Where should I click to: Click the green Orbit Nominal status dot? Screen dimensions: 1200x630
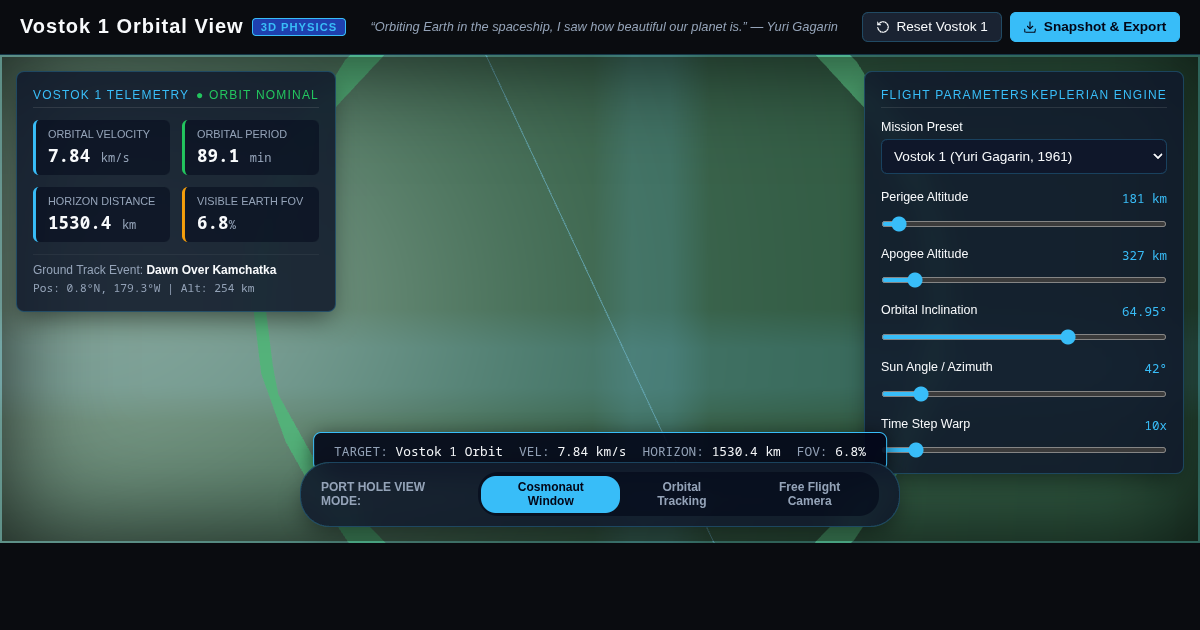coord(200,95)
